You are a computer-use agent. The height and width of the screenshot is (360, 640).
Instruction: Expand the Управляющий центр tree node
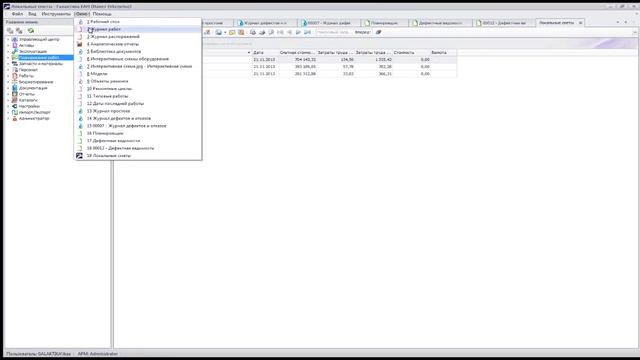click(x=8, y=40)
